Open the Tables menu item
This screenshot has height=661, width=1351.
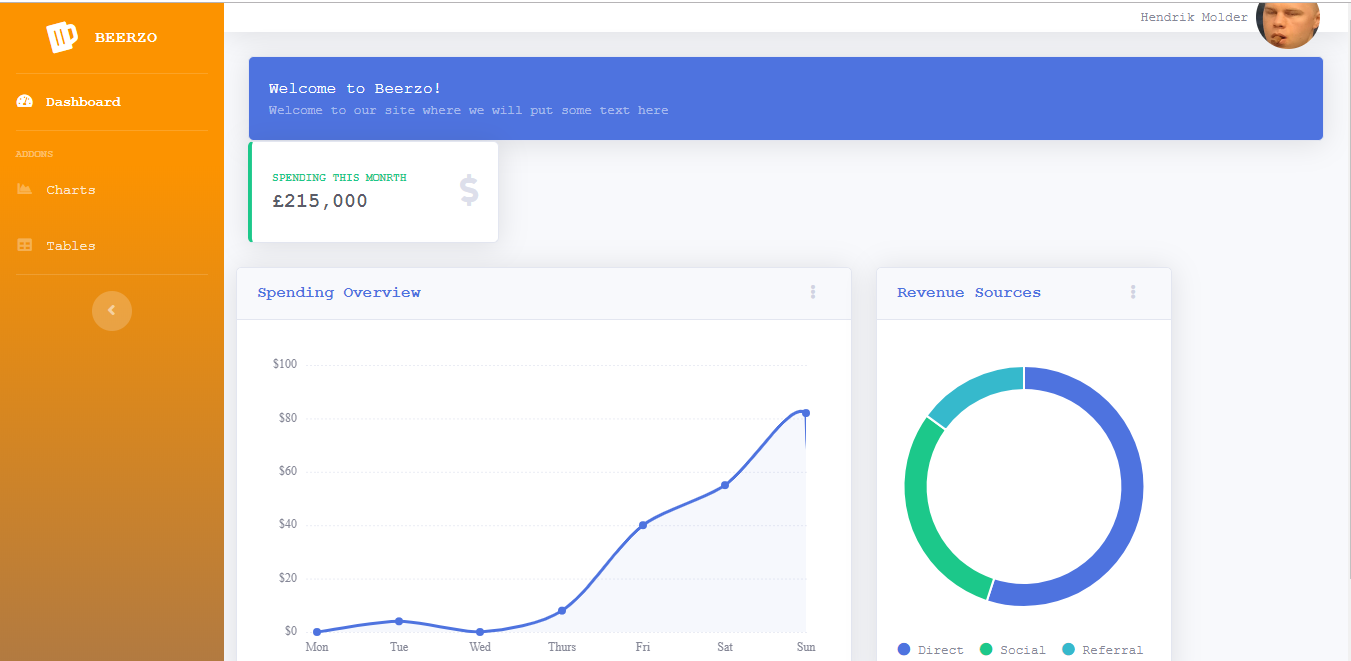[x=112, y=245]
